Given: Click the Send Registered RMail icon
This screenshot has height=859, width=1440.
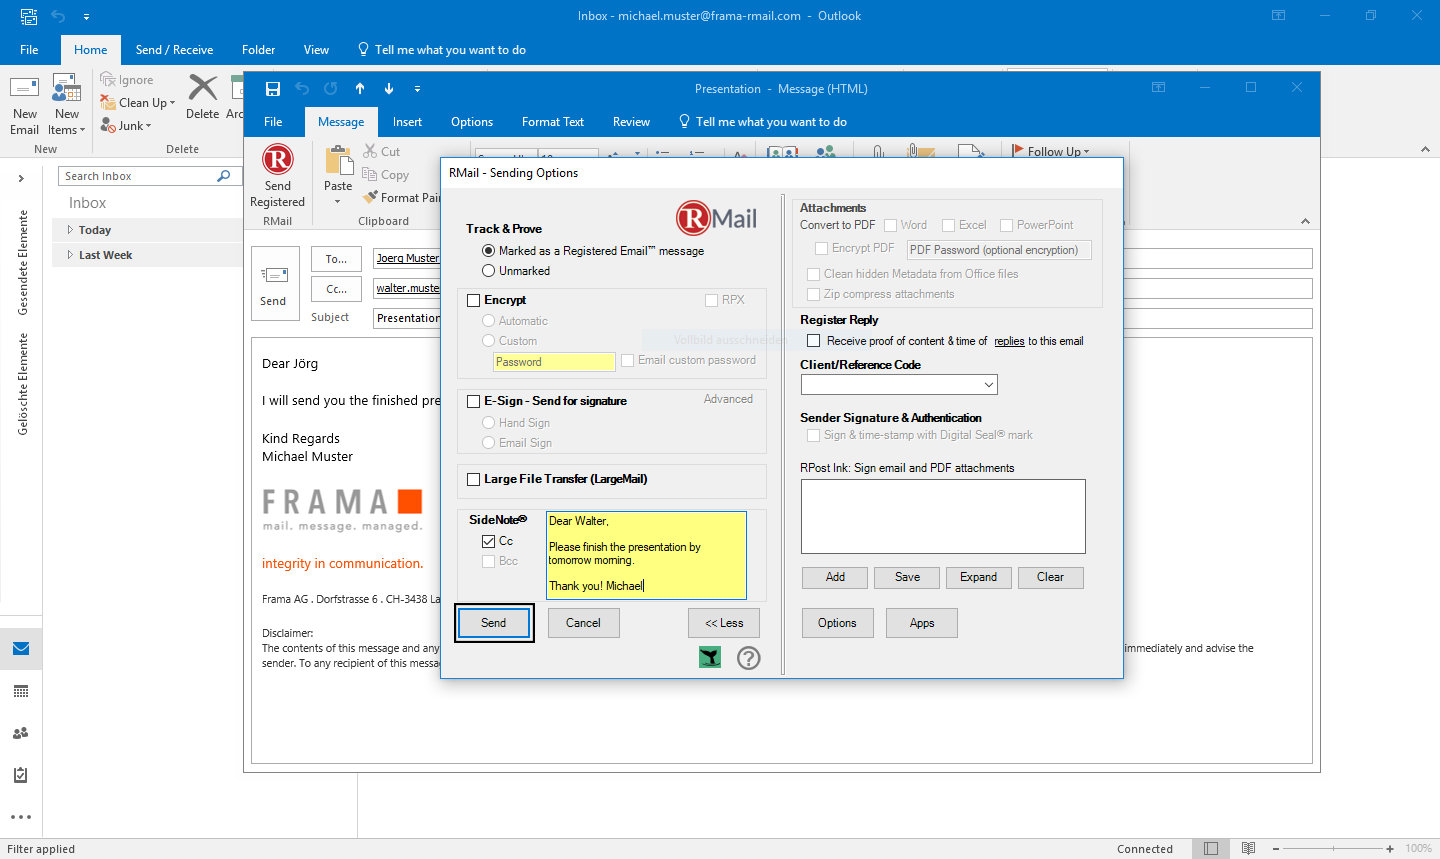Looking at the screenshot, I should click(277, 160).
